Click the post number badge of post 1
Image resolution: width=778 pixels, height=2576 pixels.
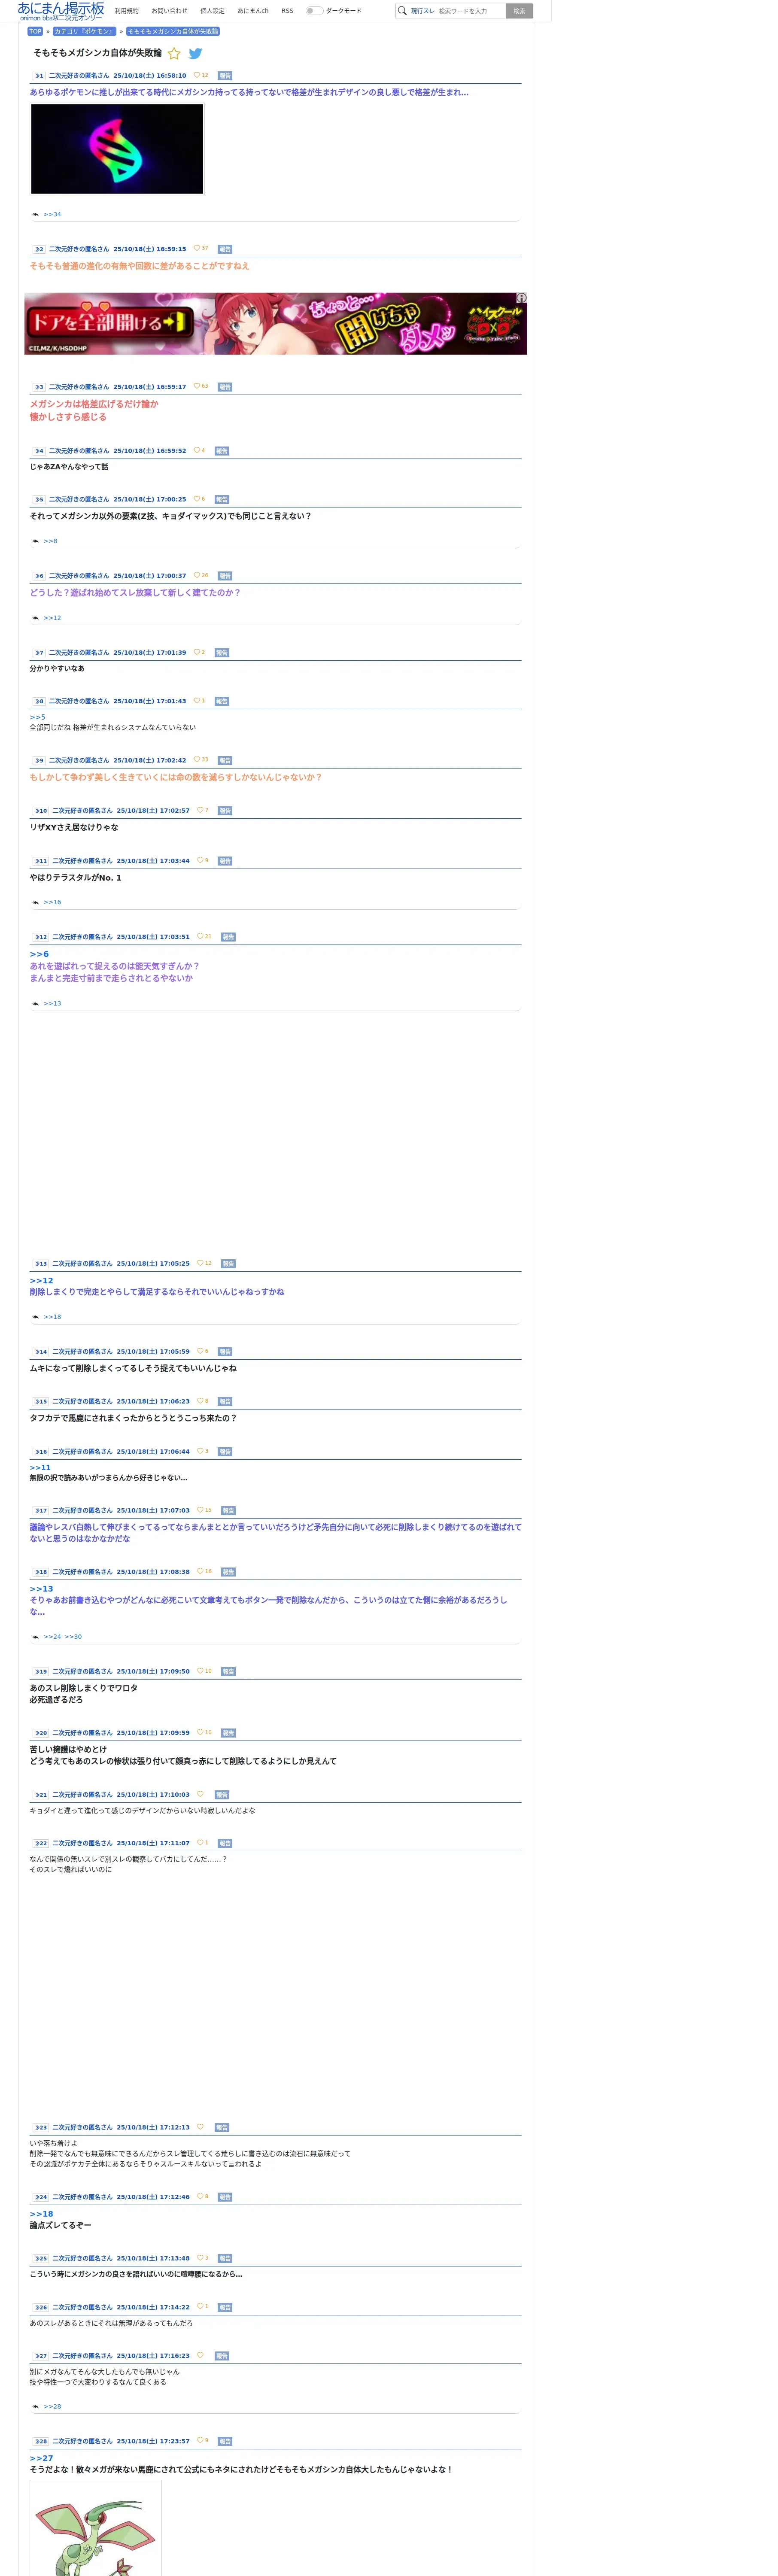pyautogui.click(x=38, y=76)
